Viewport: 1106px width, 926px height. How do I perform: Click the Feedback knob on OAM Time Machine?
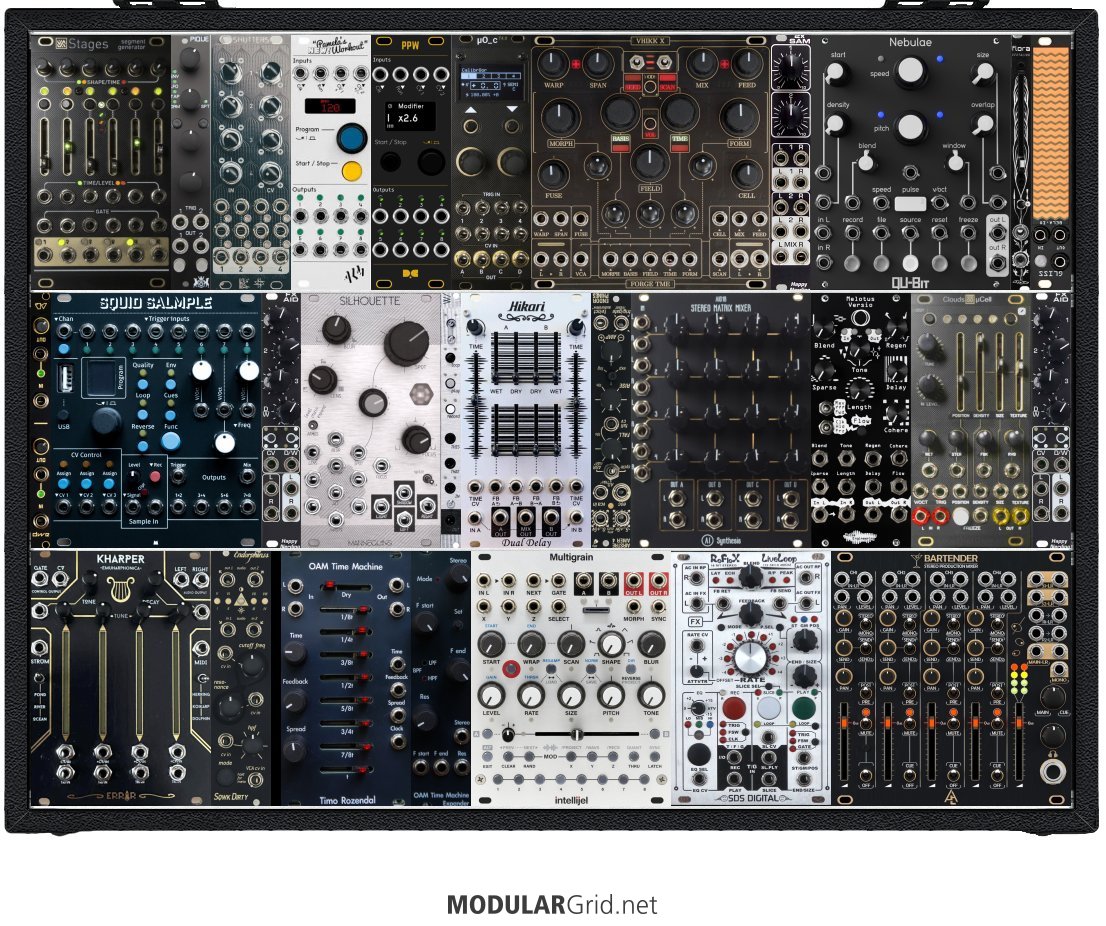tap(296, 701)
